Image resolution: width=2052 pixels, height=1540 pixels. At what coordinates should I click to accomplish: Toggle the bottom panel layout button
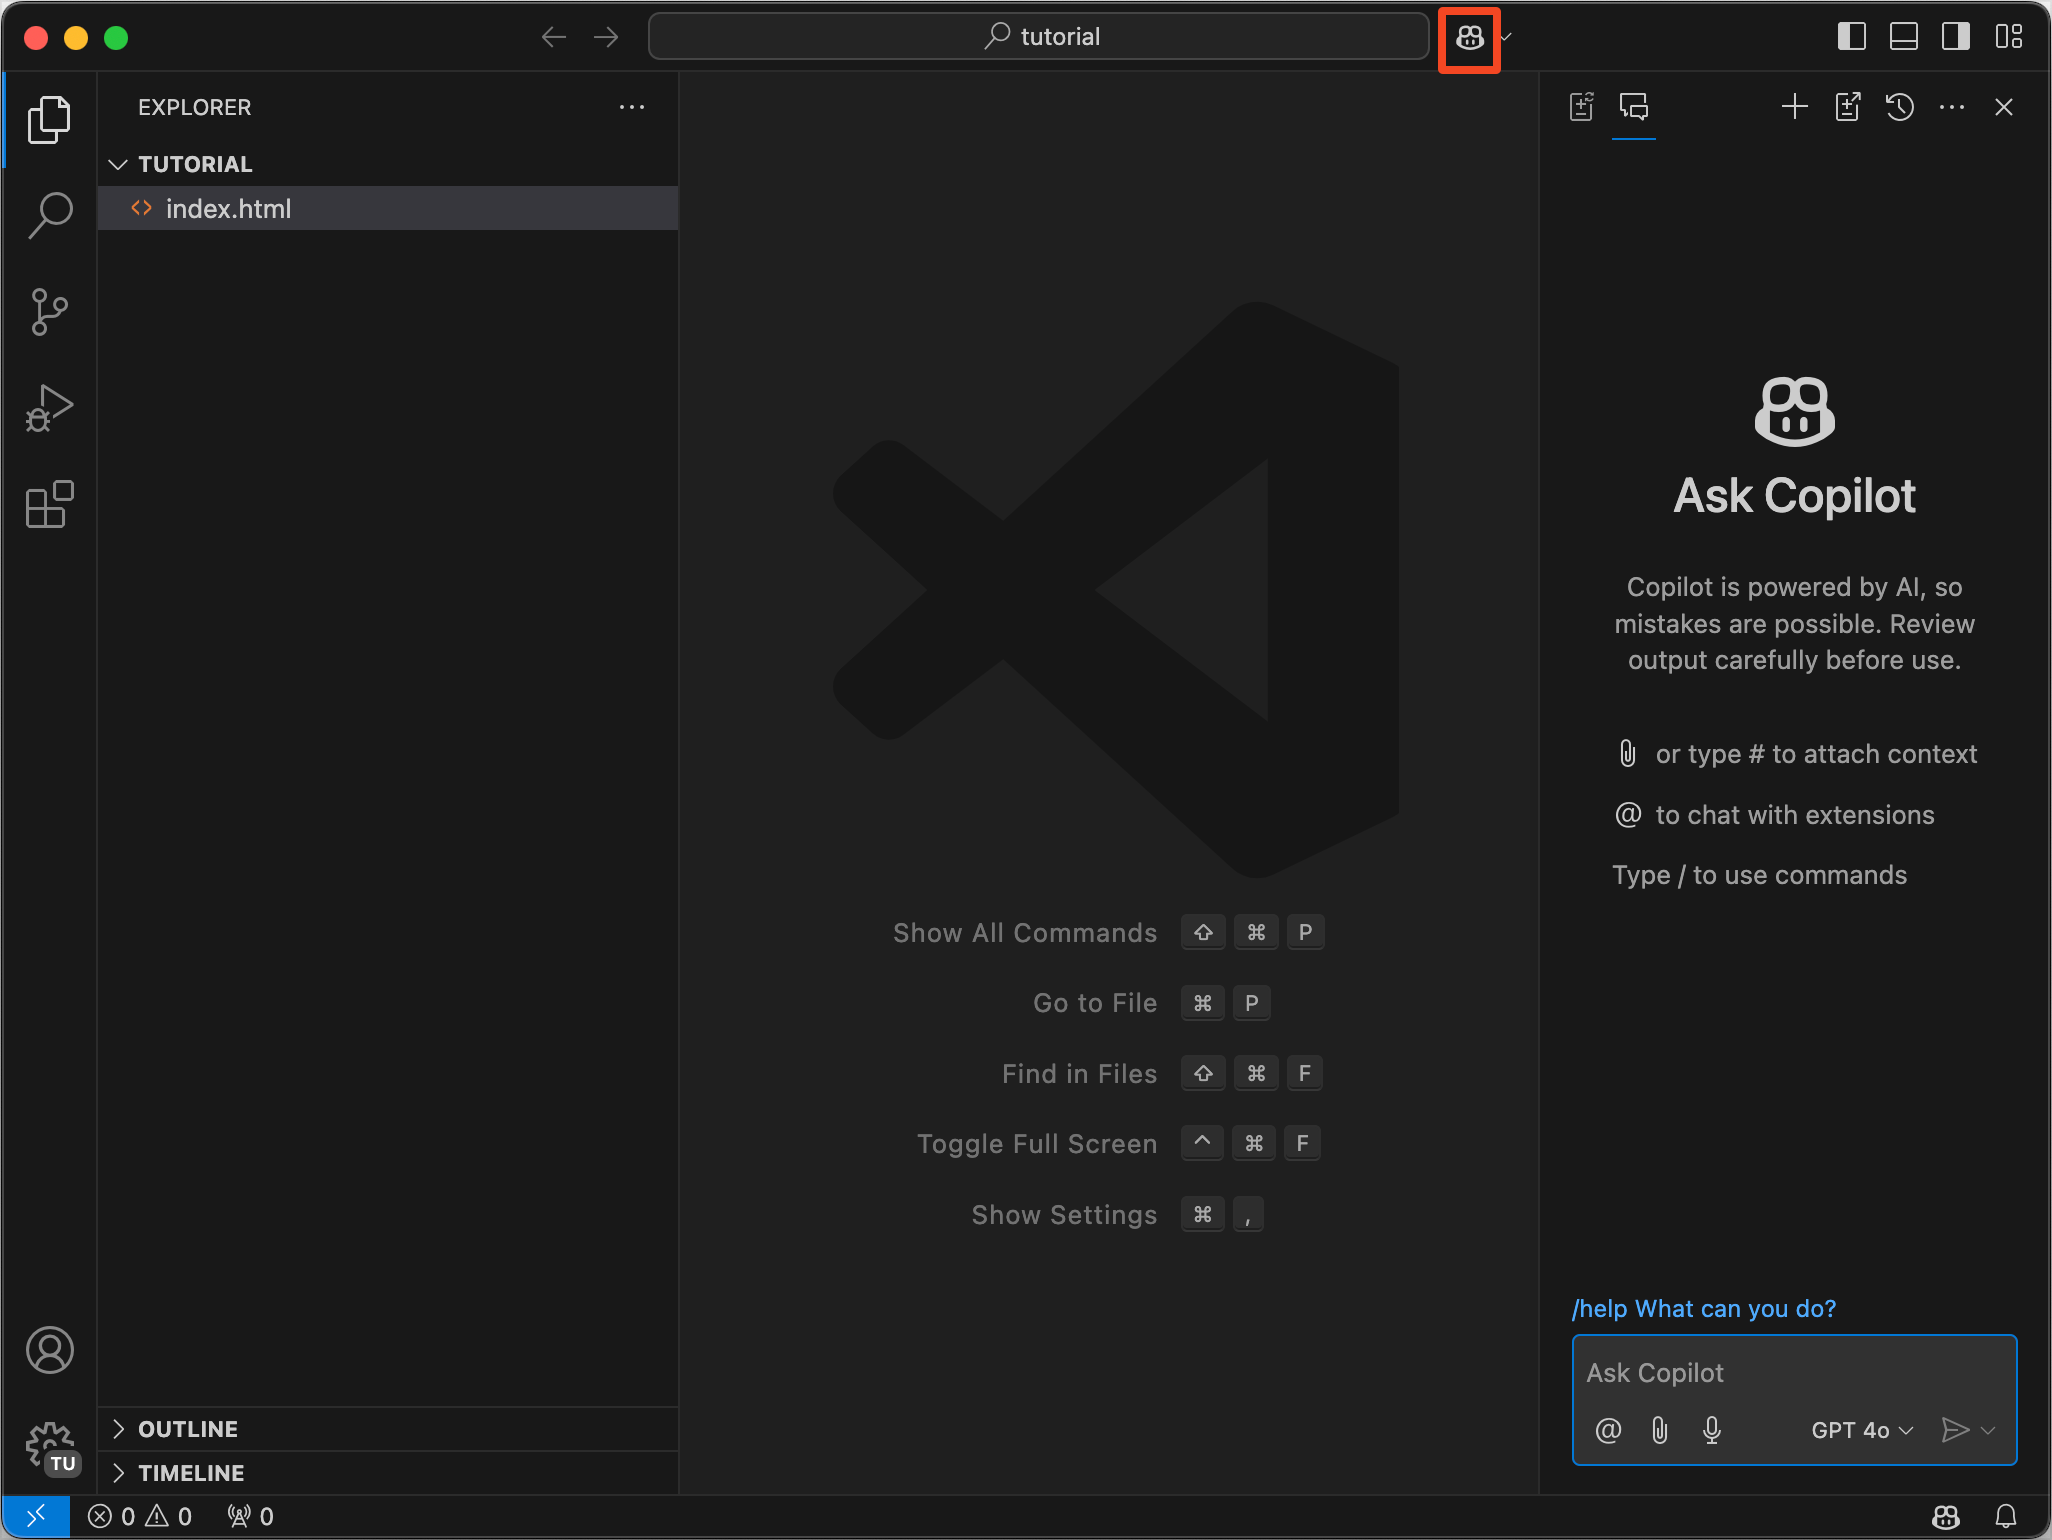[x=1903, y=37]
